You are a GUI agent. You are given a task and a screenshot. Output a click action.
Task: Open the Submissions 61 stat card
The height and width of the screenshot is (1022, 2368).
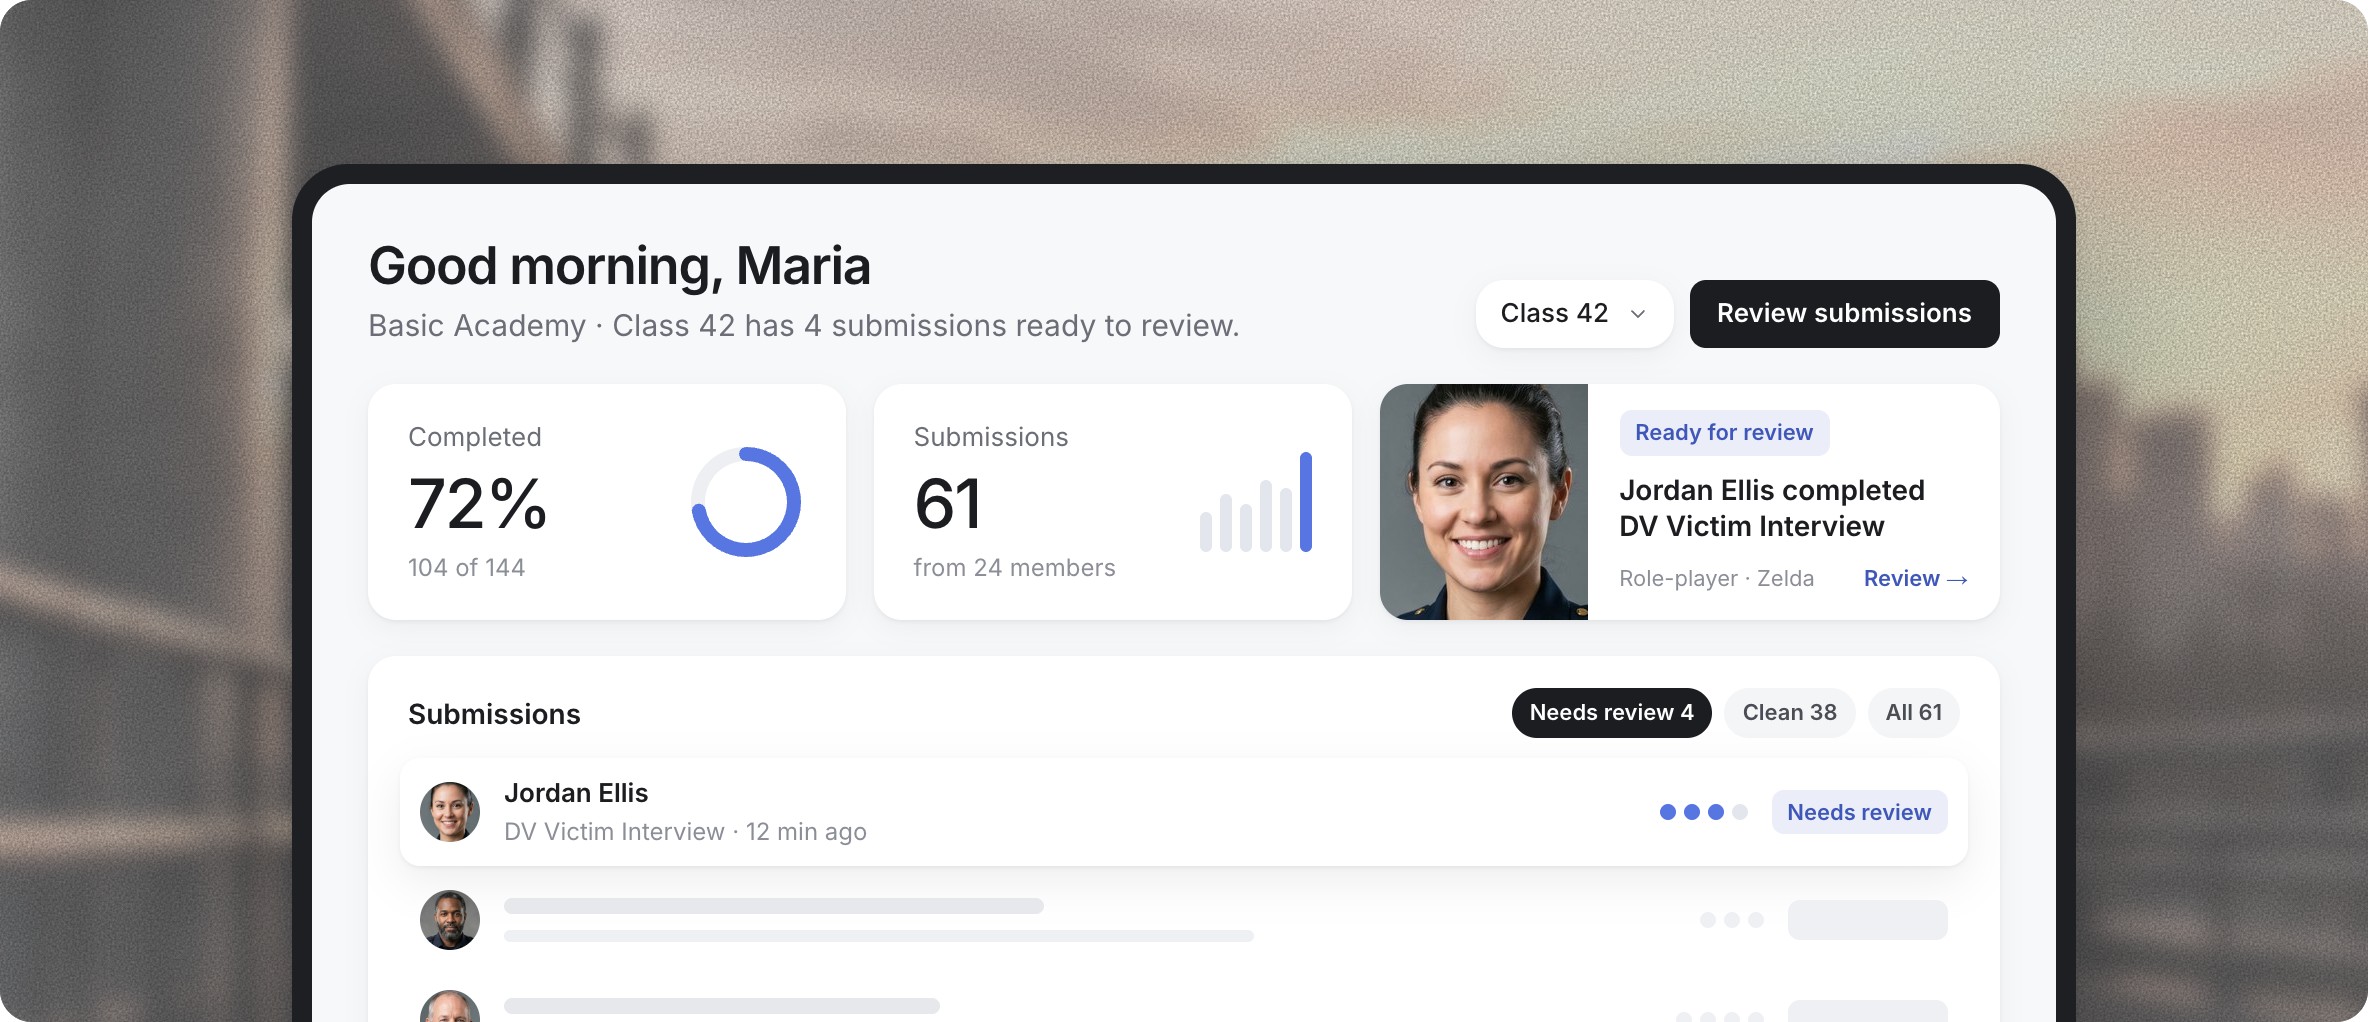pos(1113,502)
